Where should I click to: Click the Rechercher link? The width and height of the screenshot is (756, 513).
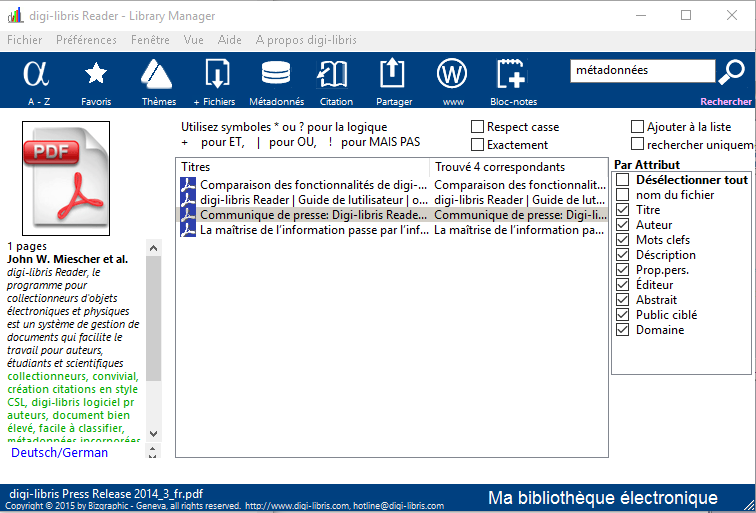(726, 102)
